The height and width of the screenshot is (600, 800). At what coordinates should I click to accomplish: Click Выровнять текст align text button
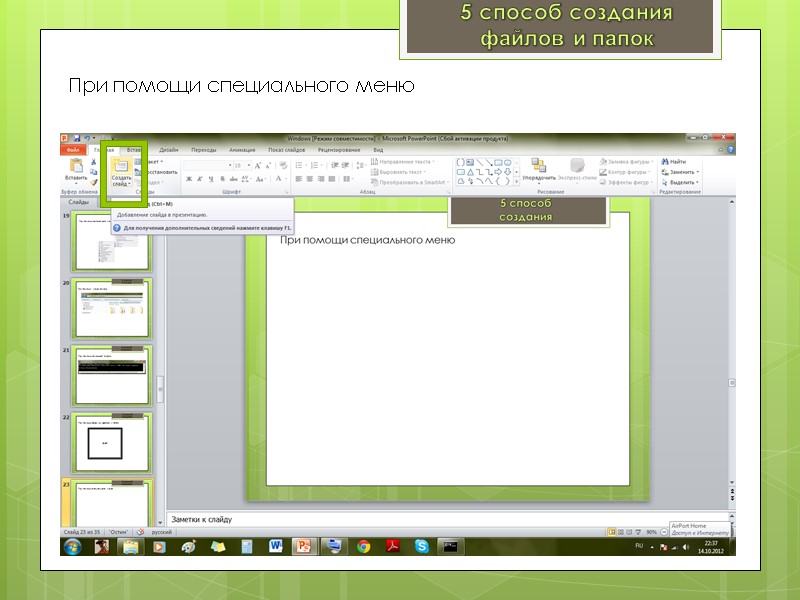pos(398,172)
